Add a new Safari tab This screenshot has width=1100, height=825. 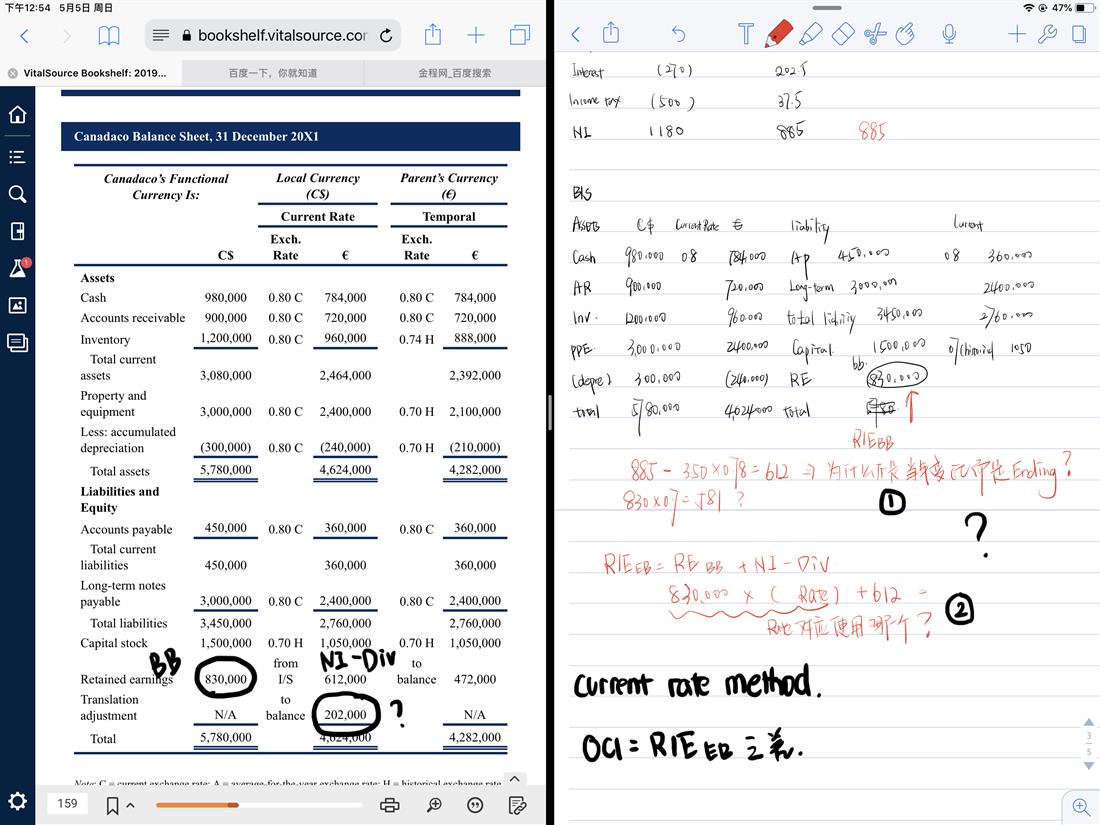tap(476, 35)
